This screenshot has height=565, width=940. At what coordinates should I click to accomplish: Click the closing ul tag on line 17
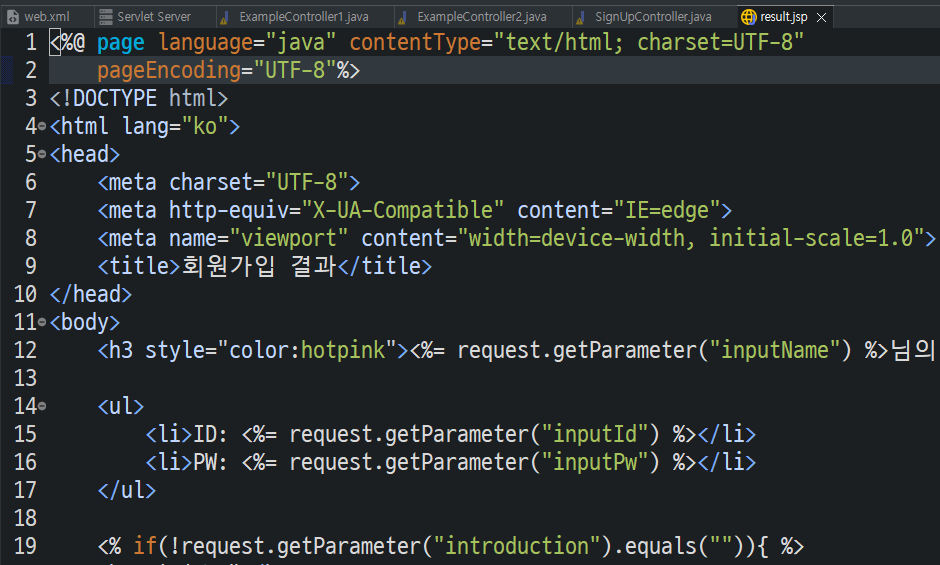(126, 491)
